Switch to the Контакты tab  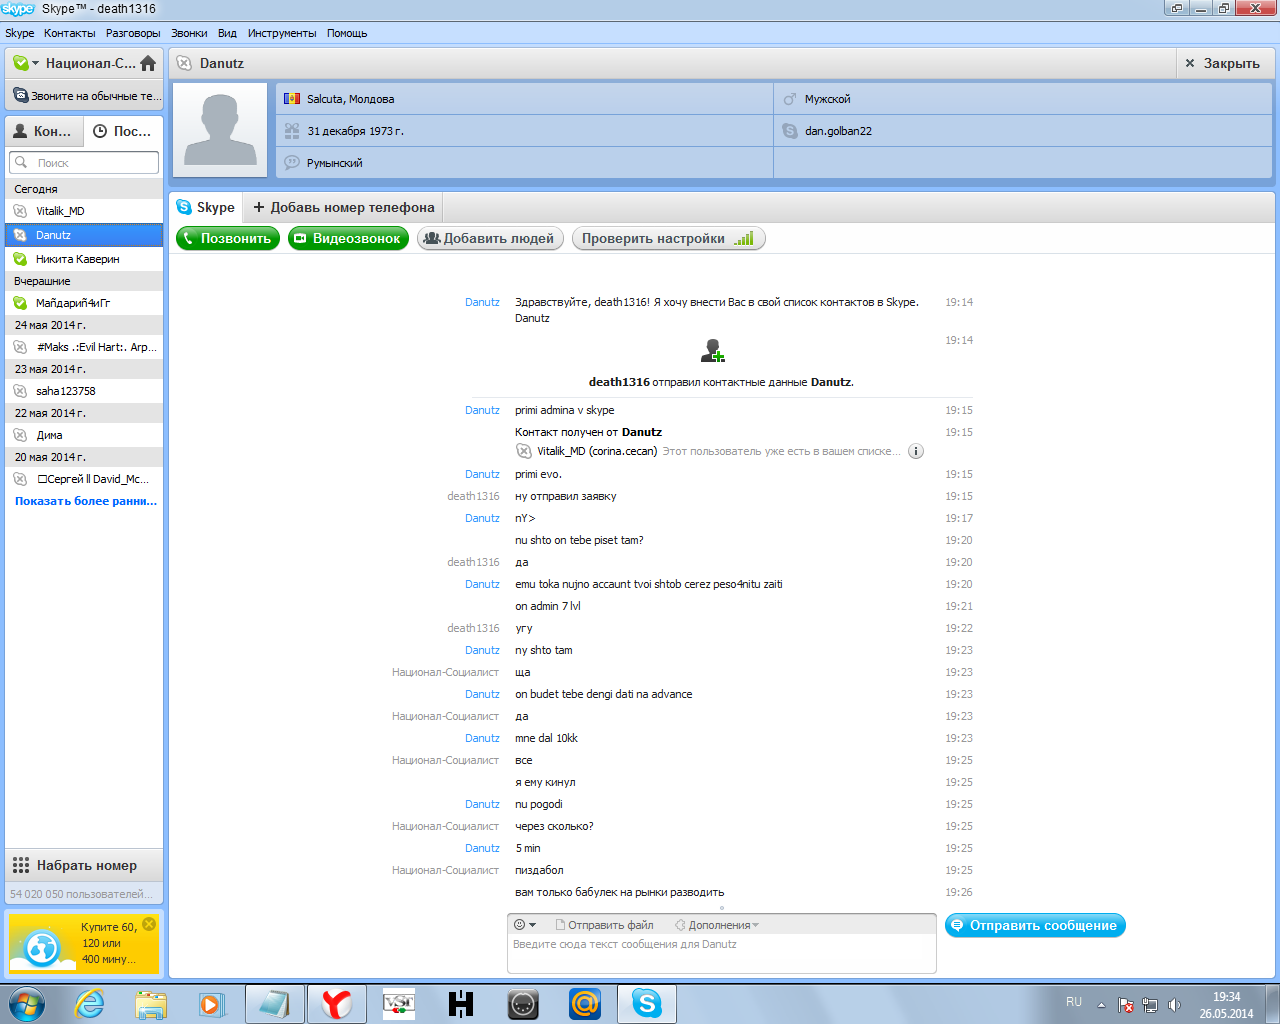click(x=43, y=131)
